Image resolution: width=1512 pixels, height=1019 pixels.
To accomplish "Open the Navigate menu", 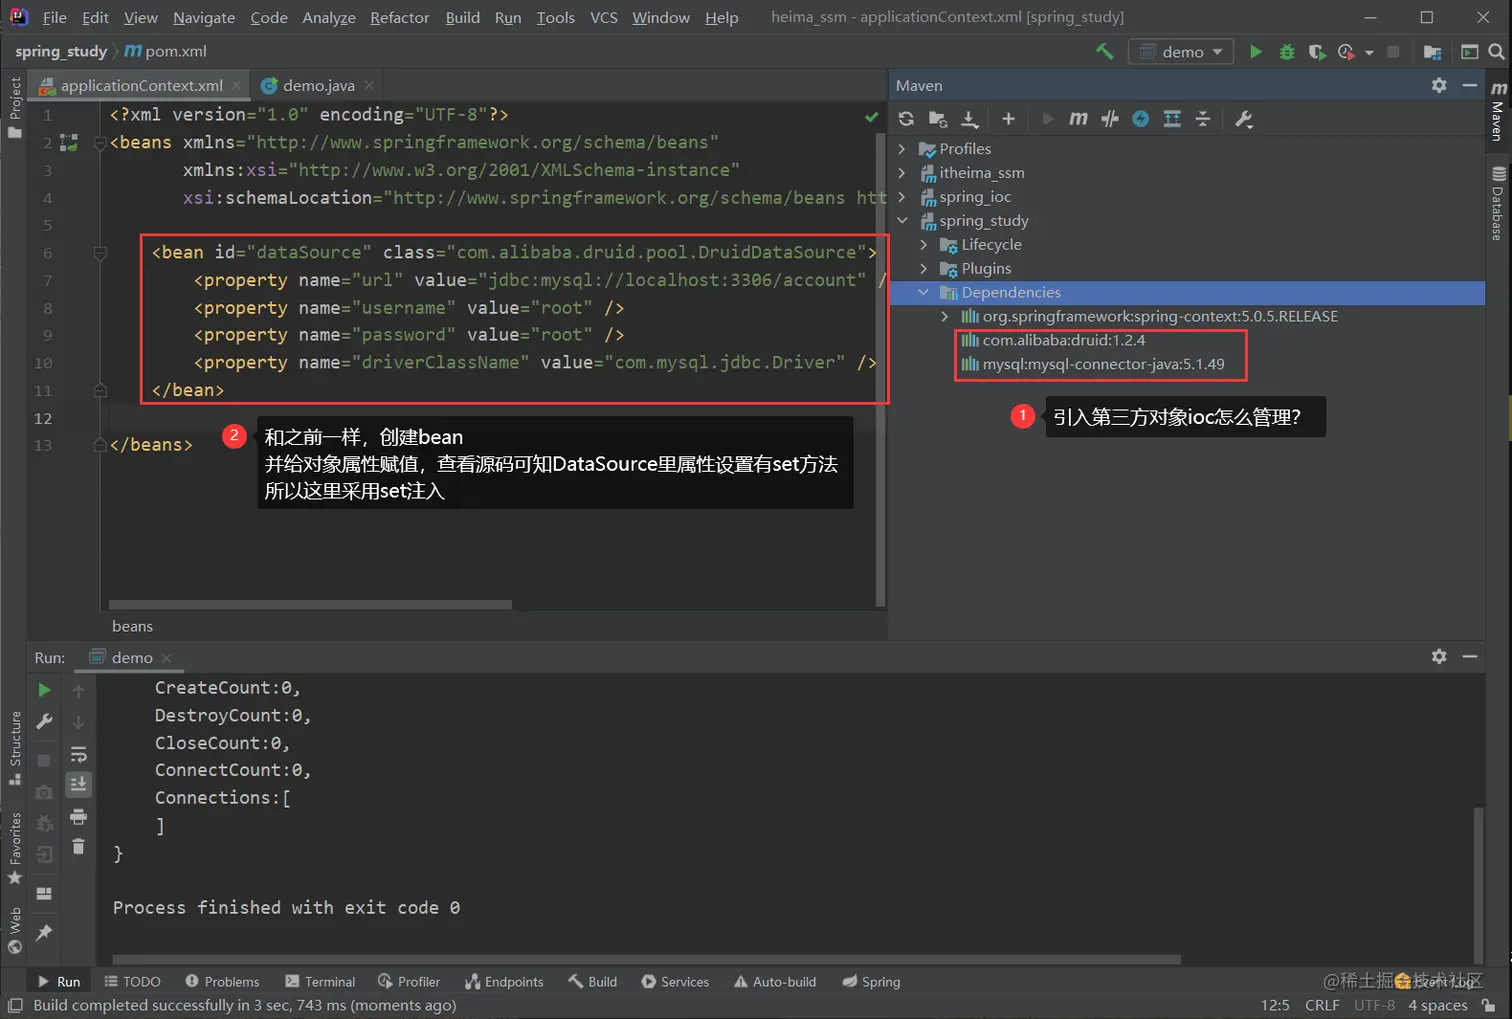I will [204, 17].
